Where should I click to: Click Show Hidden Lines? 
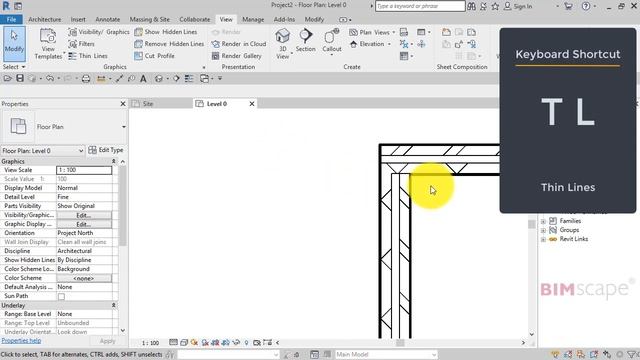pyautogui.click(x=166, y=32)
